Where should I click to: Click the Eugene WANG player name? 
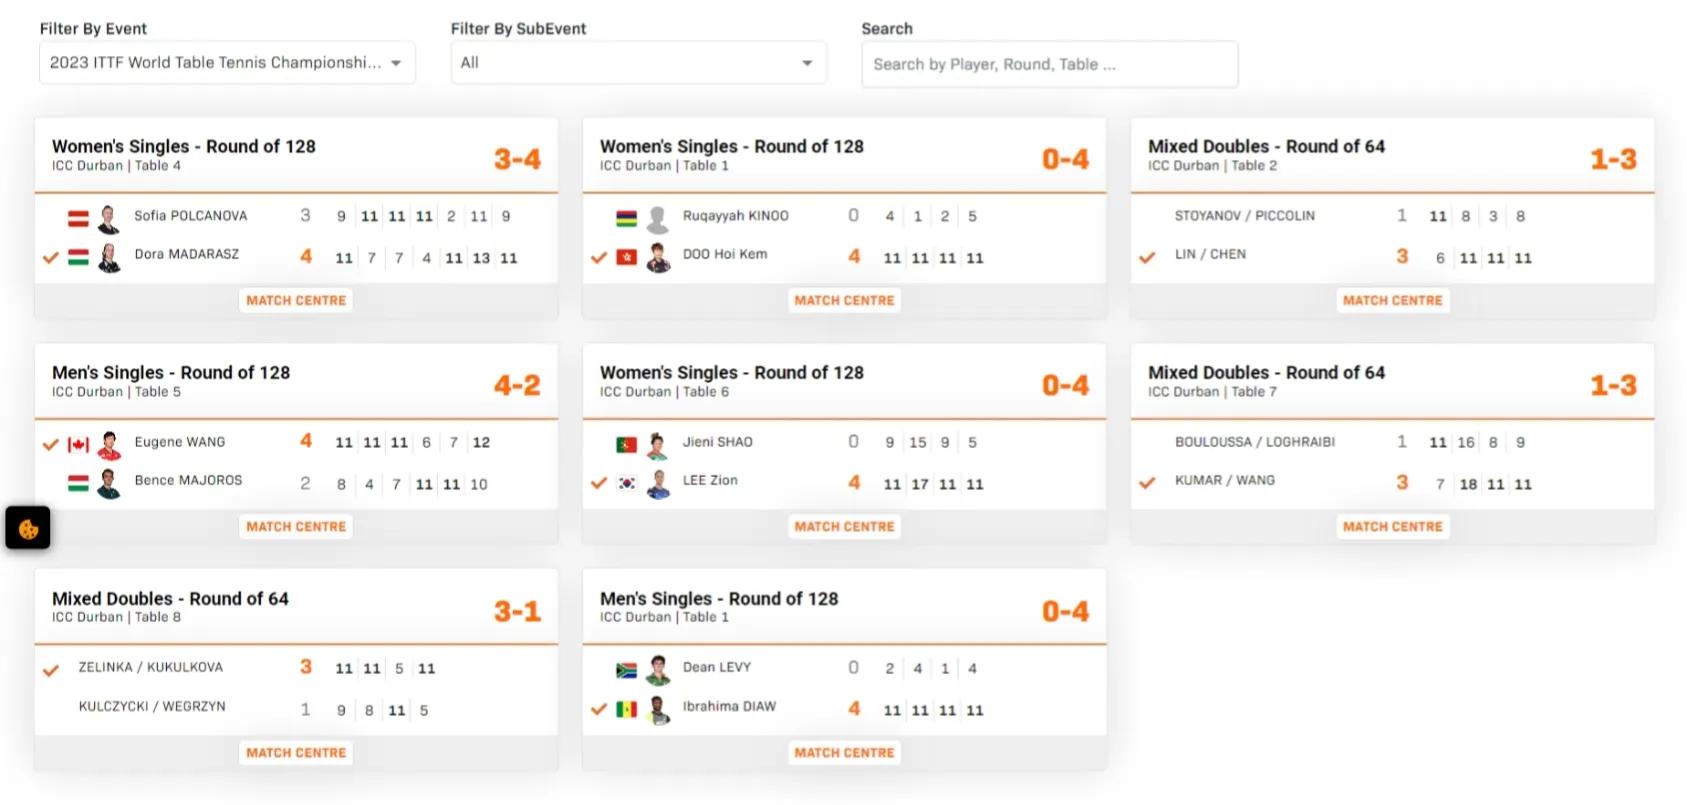(180, 442)
